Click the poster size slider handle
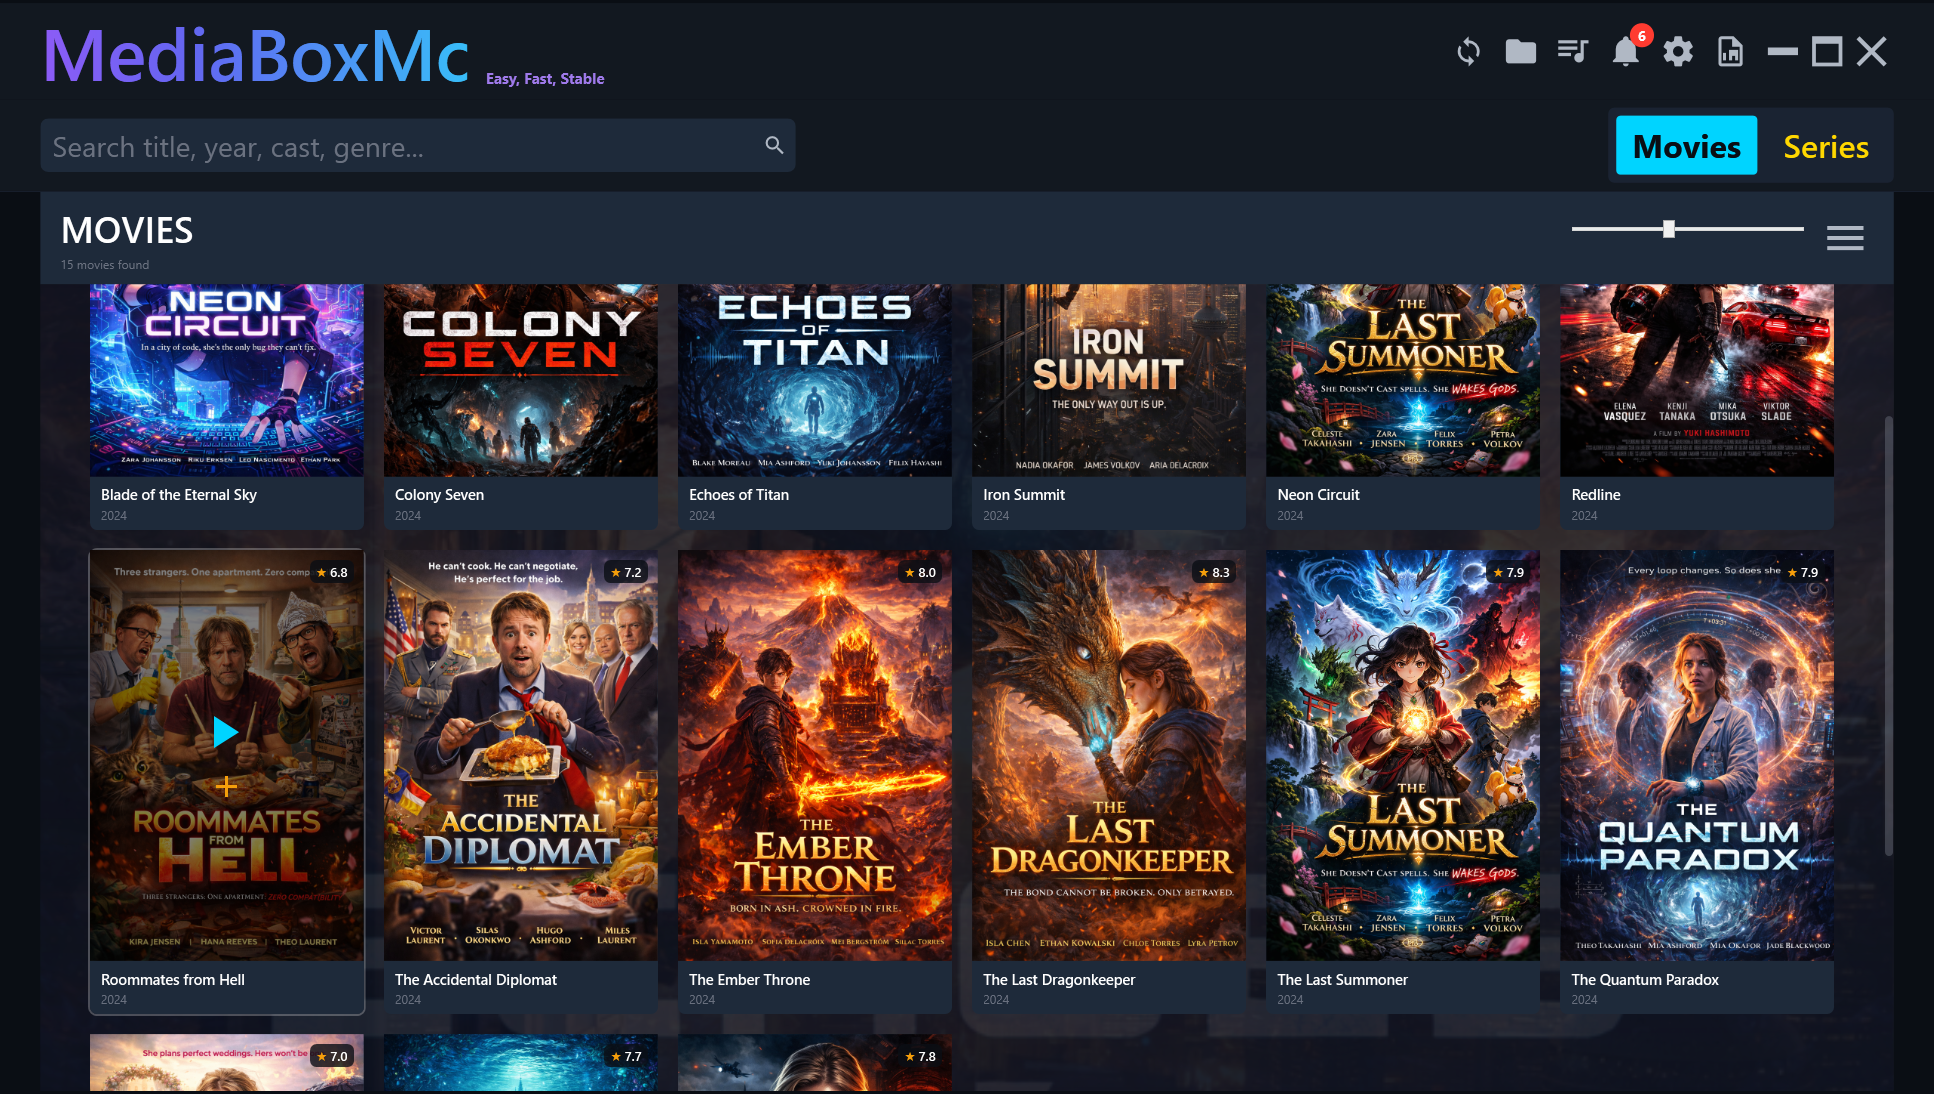This screenshot has width=1934, height=1094. [x=1669, y=229]
